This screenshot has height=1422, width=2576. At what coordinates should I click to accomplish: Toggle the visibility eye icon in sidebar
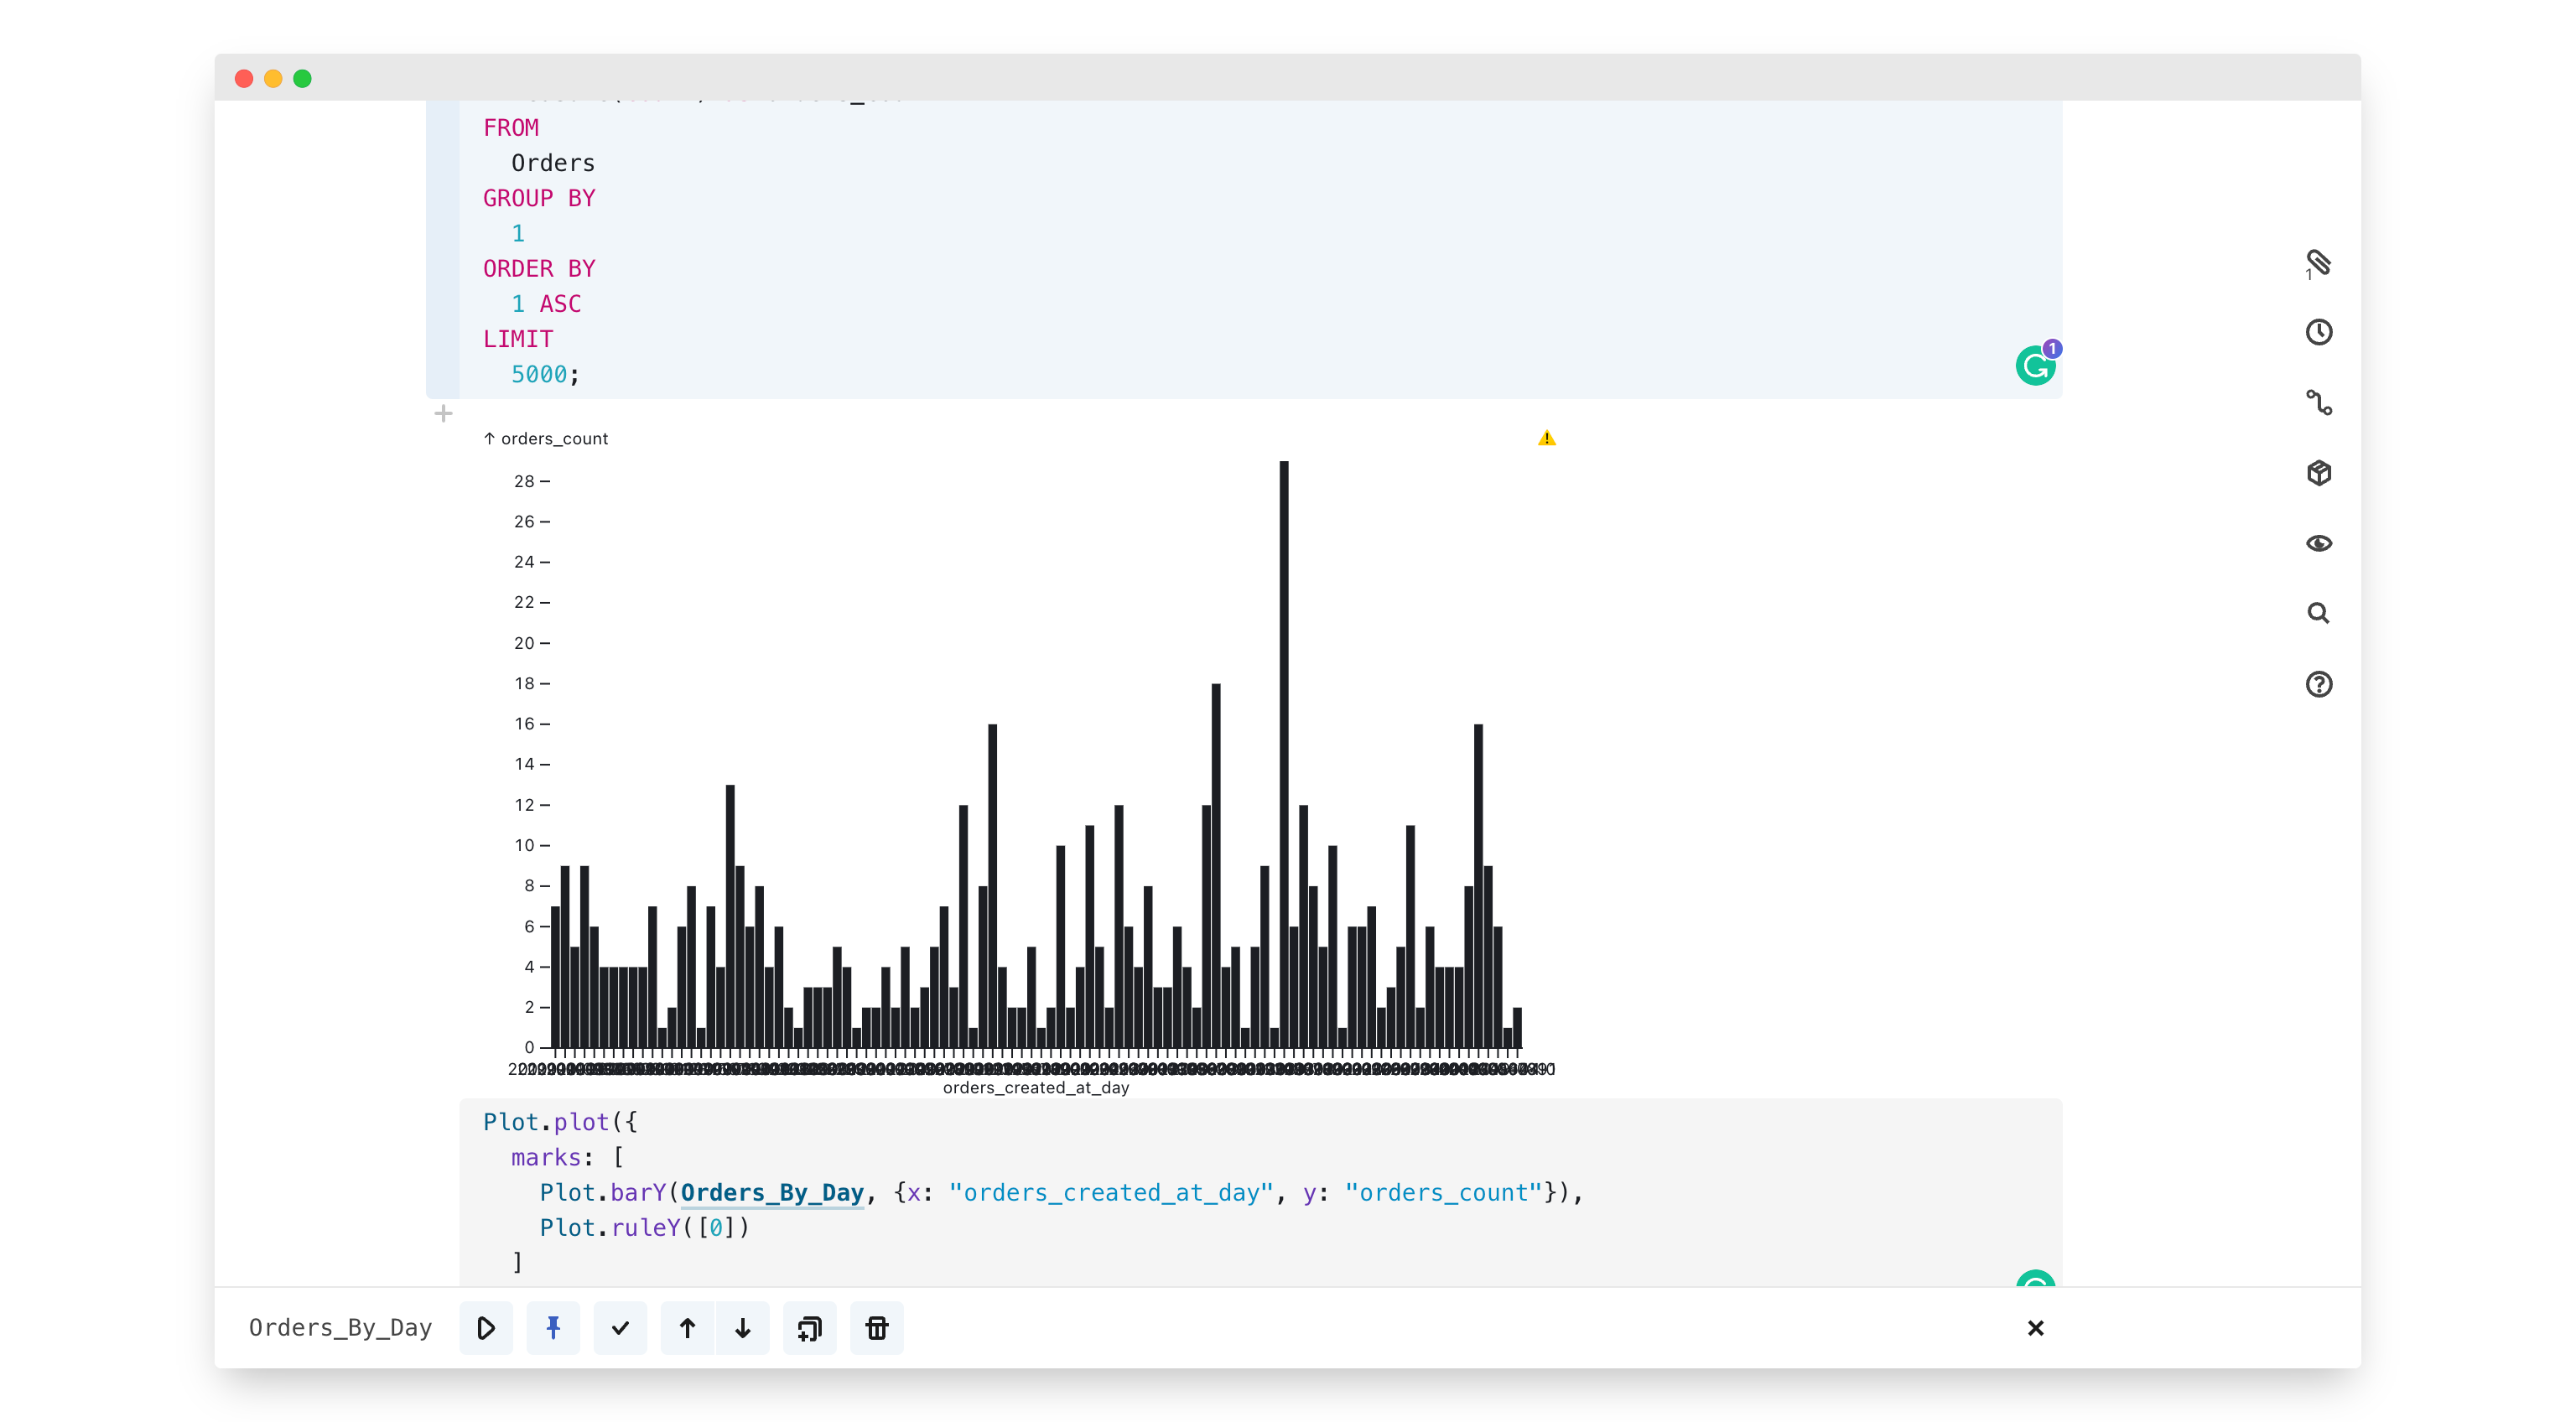pos(2318,543)
